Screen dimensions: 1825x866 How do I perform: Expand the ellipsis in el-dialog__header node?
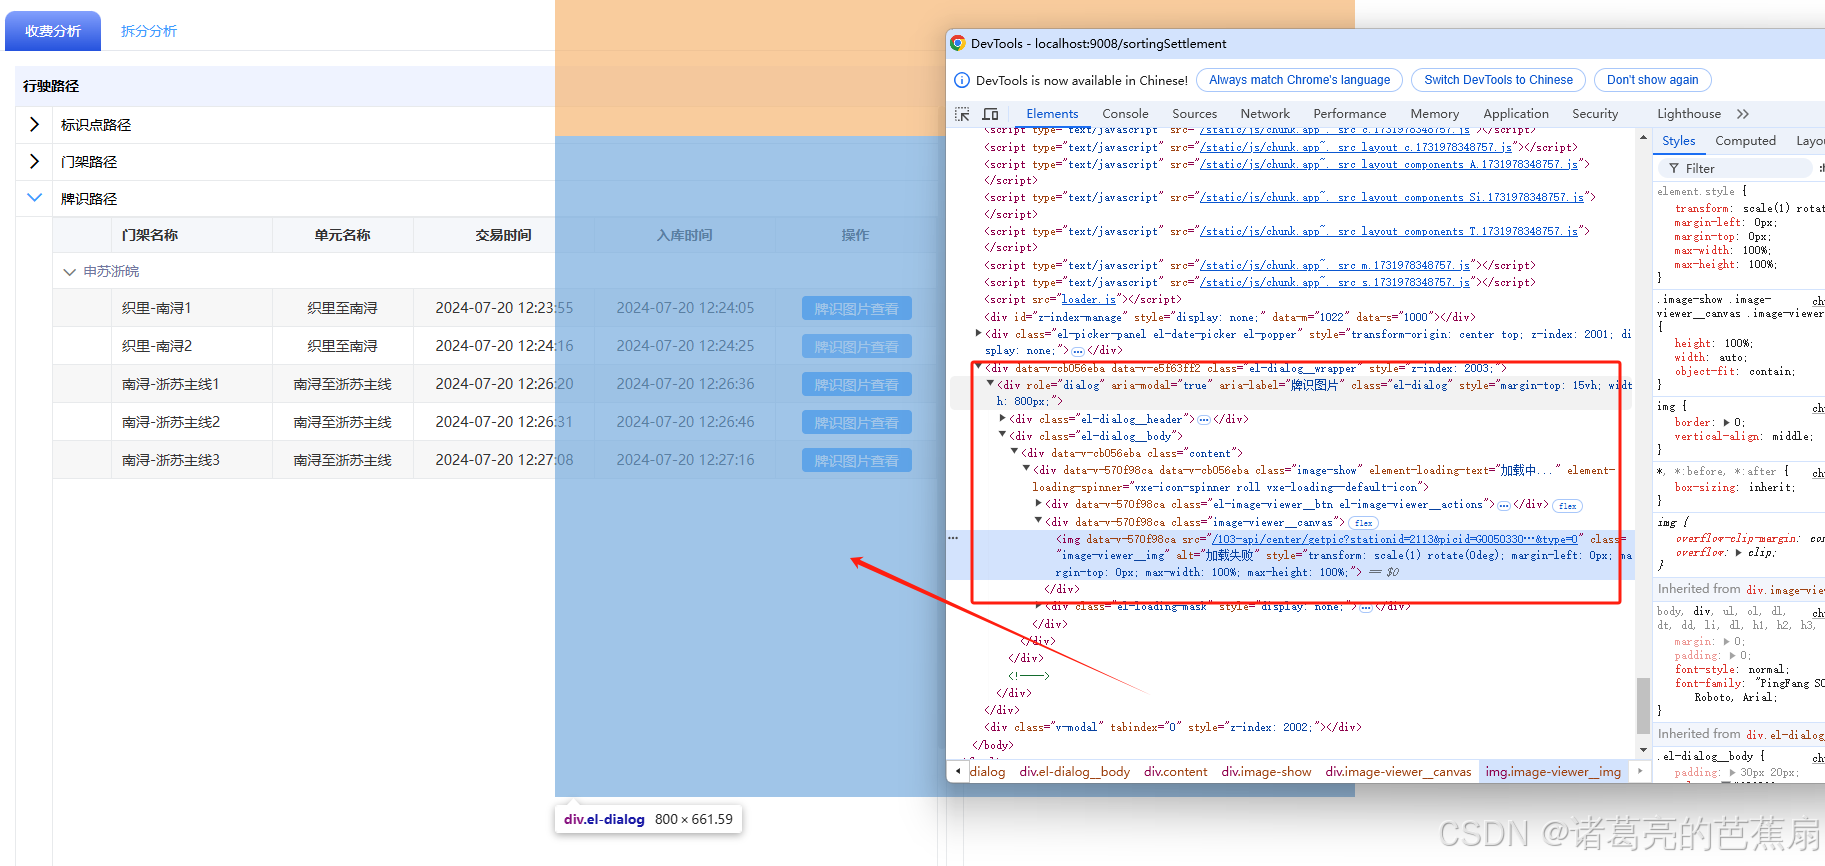(1204, 420)
